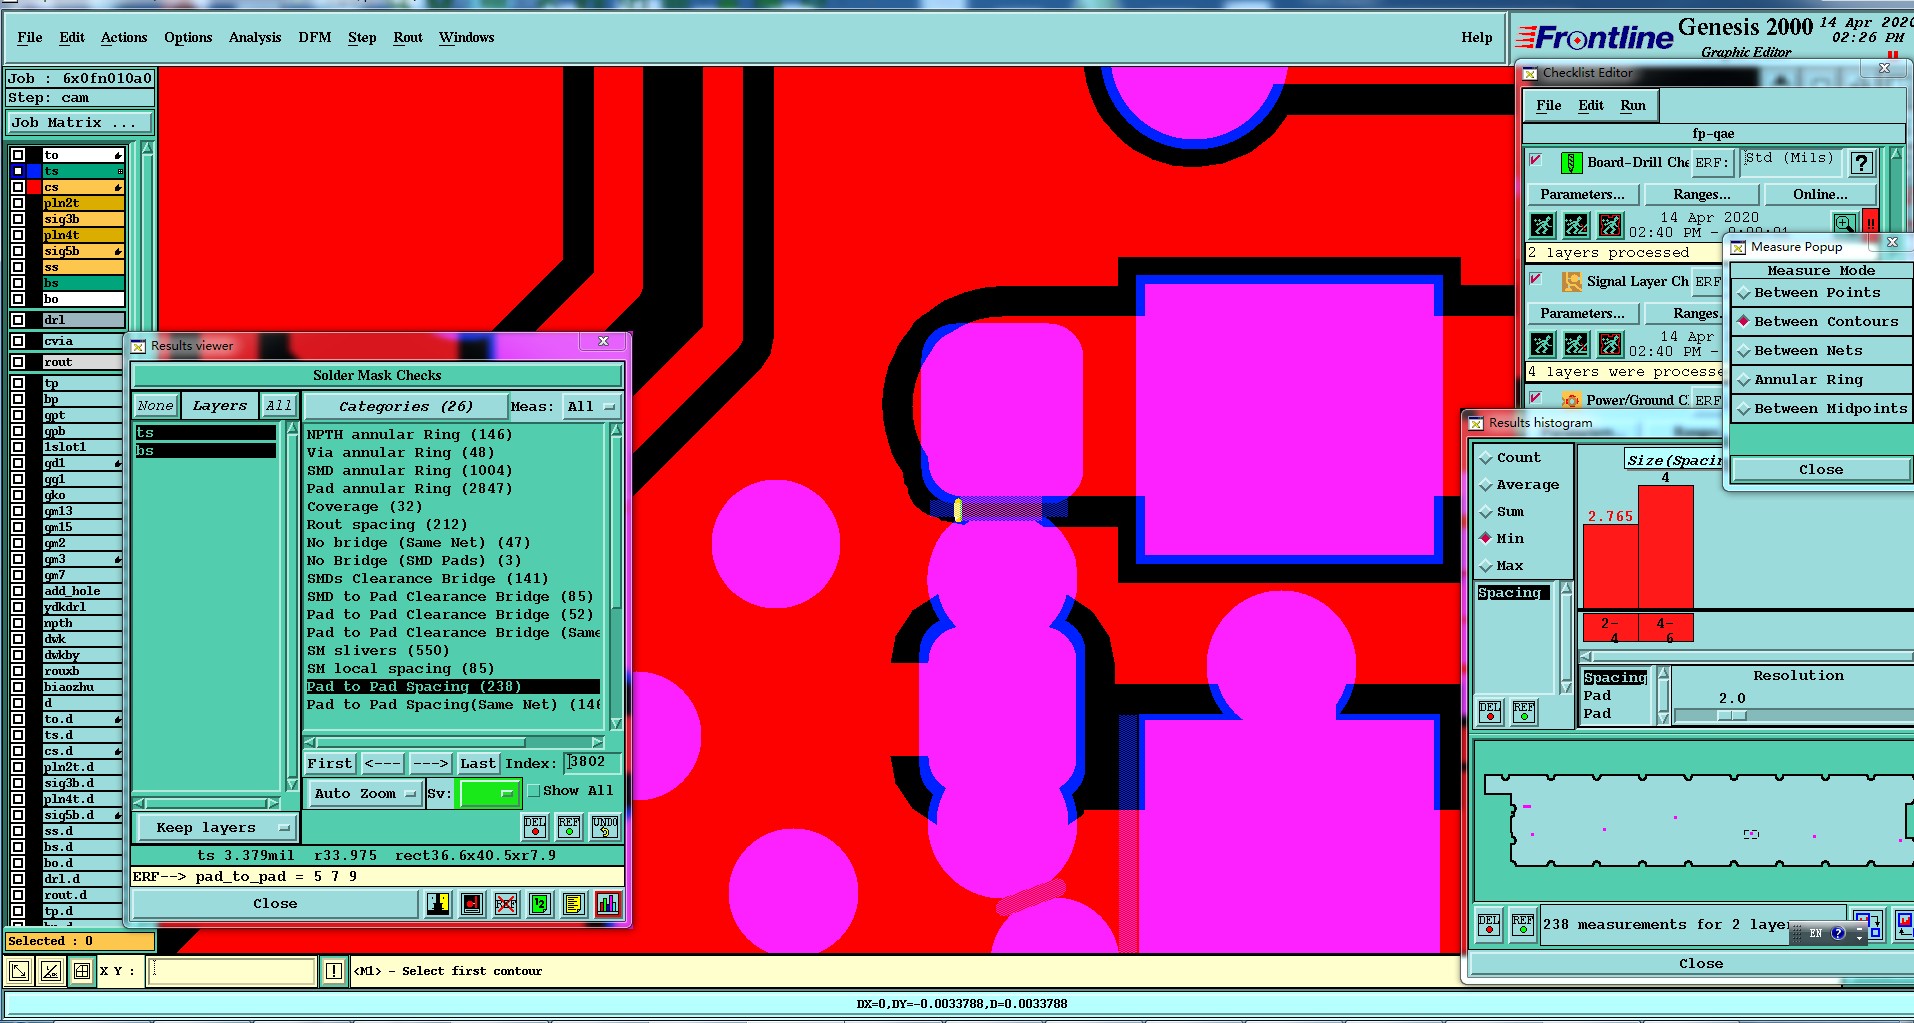Select the Count option in Results histogram
The width and height of the screenshot is (1914, 1023).
1510,458
